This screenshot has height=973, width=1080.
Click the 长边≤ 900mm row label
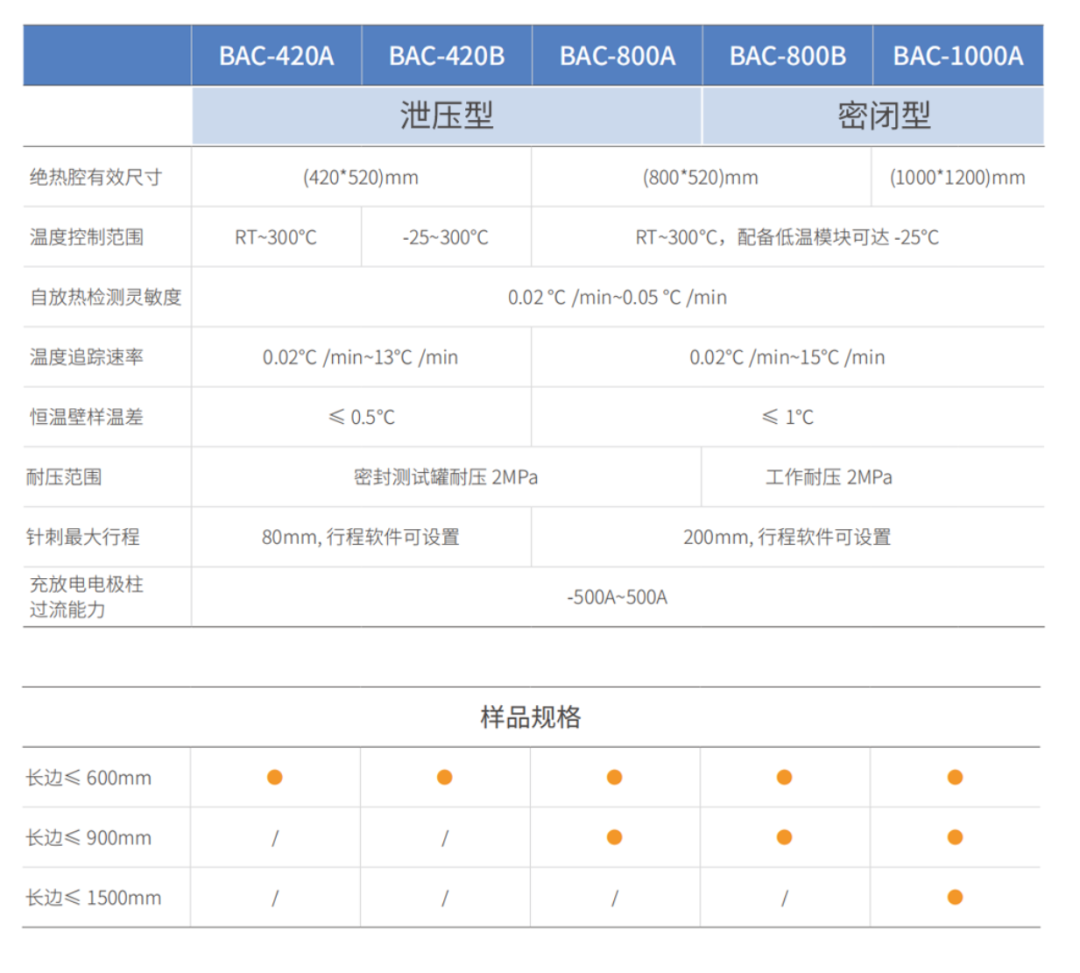pos(89,838)
